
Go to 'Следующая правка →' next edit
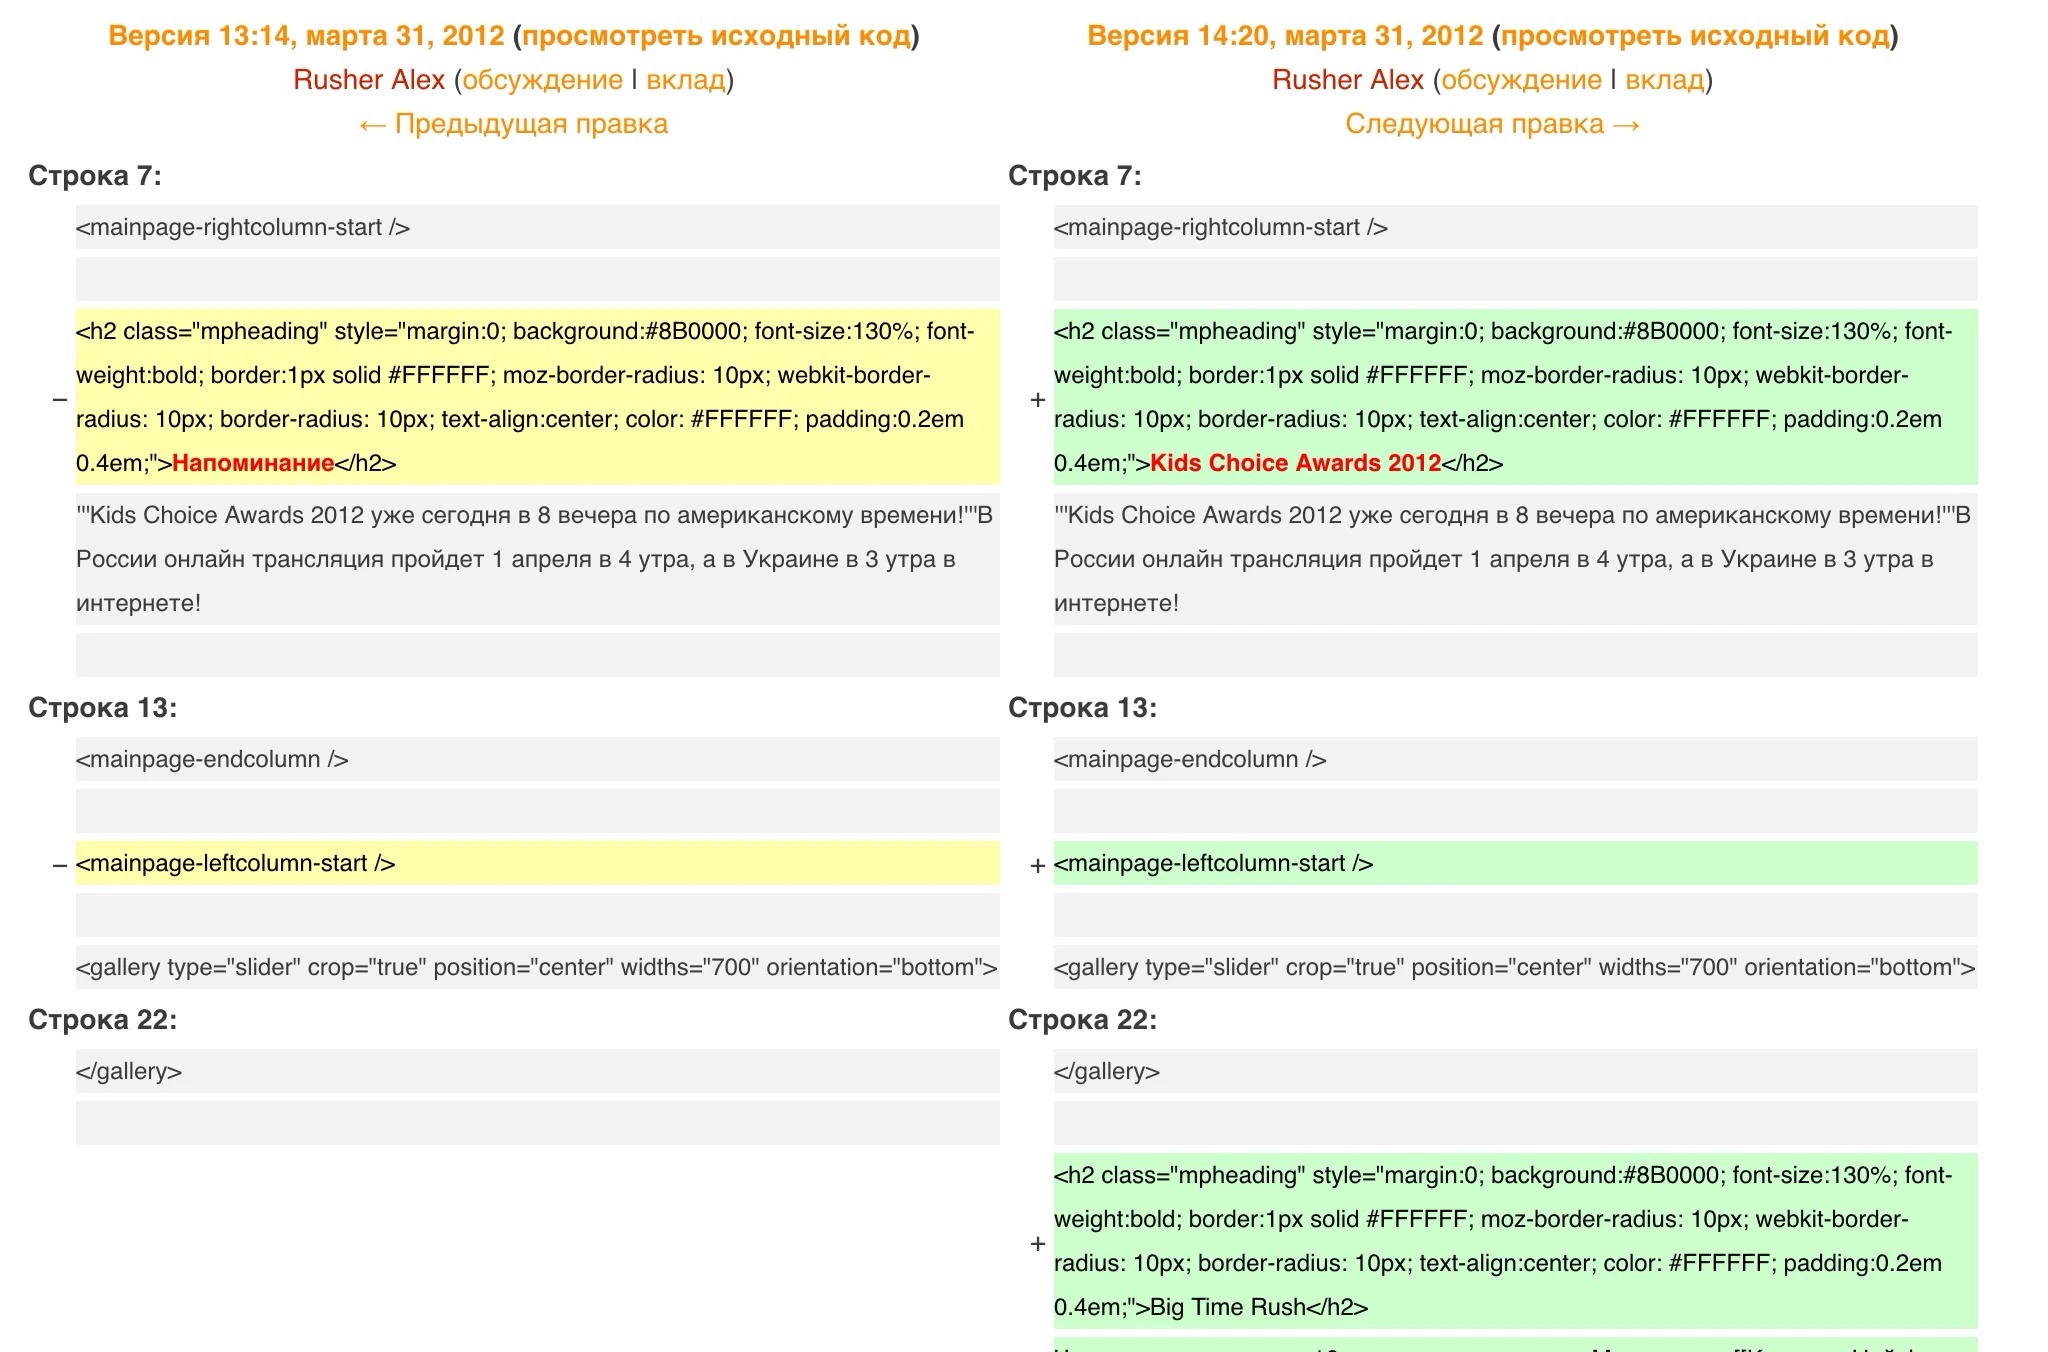click(1493, 124)
